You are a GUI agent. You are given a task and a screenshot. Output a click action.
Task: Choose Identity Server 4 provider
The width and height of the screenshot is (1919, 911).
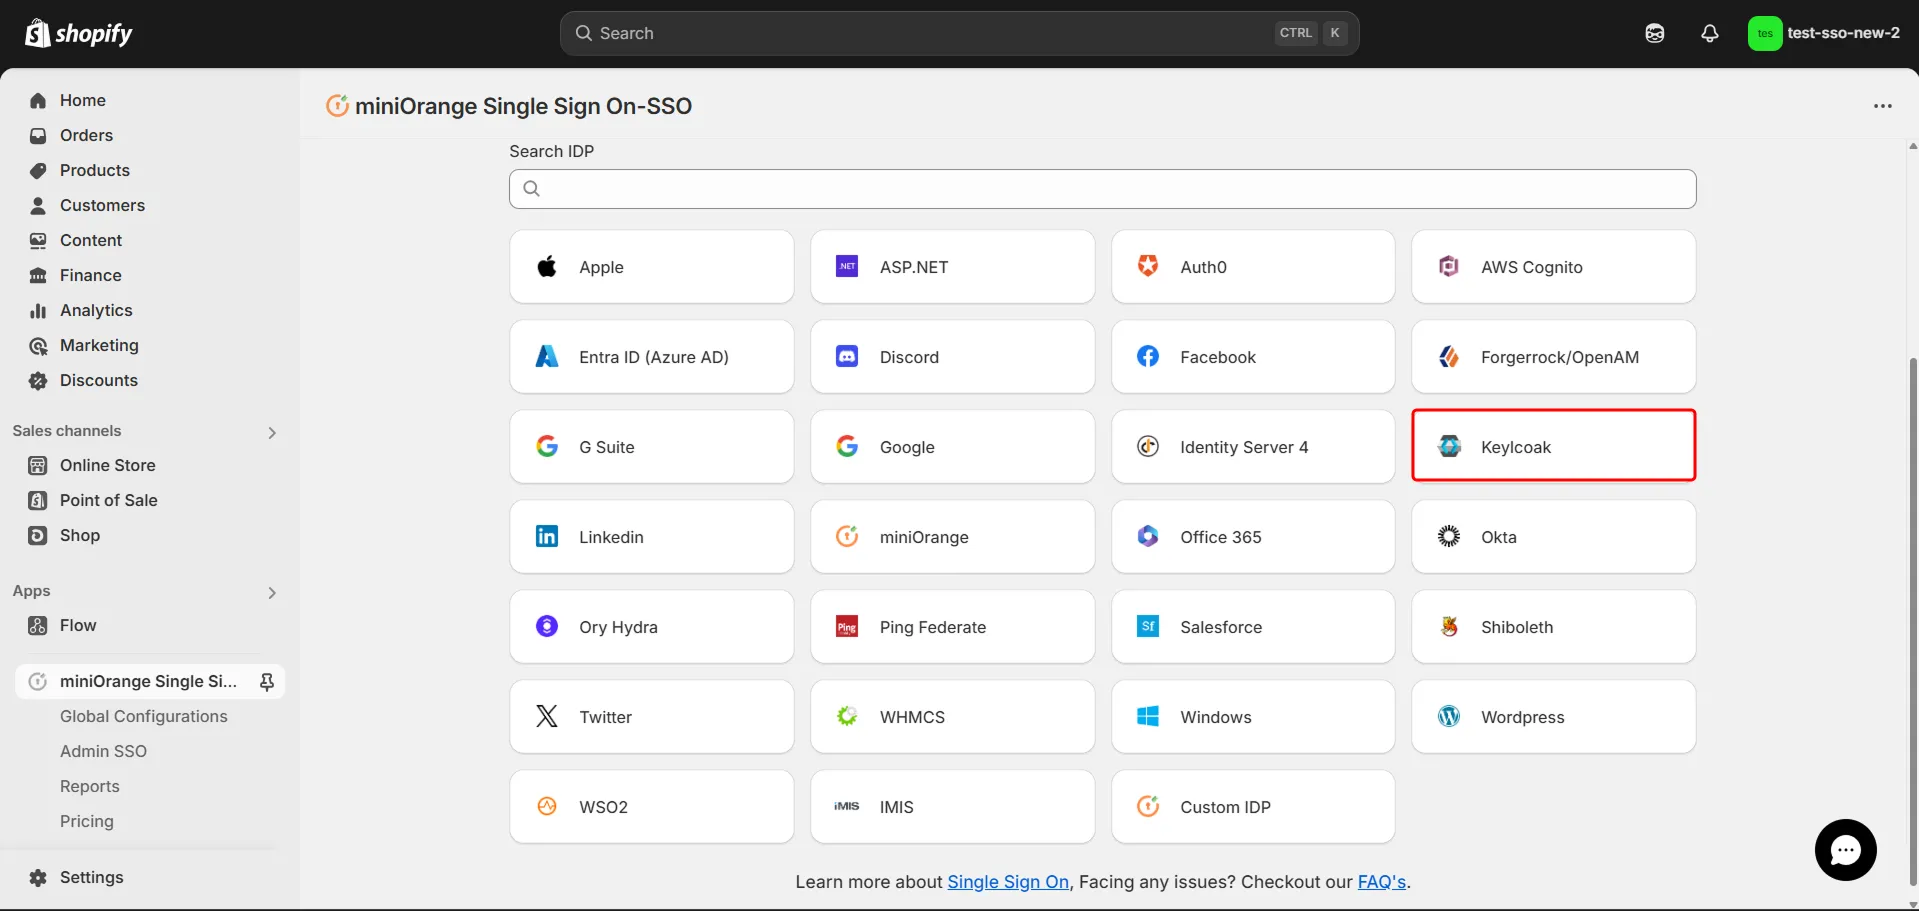1253,447
